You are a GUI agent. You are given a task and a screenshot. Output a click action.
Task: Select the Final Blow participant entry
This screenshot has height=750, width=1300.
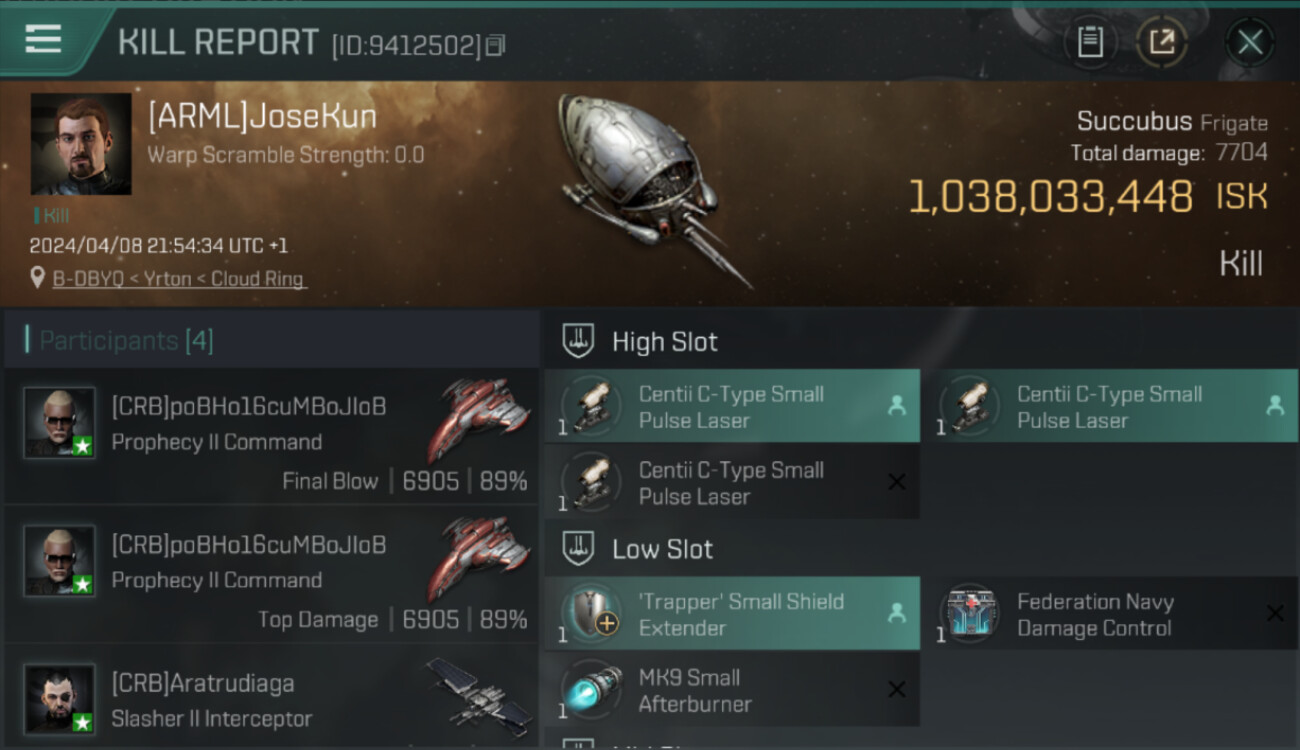pyautogui.click(x=271, y=436)
